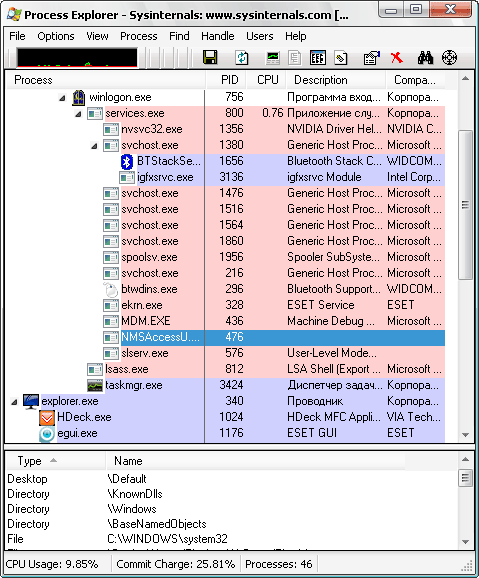Click the Refresh Now toolbar icon
479x578 pixels.
pos(242,58)
